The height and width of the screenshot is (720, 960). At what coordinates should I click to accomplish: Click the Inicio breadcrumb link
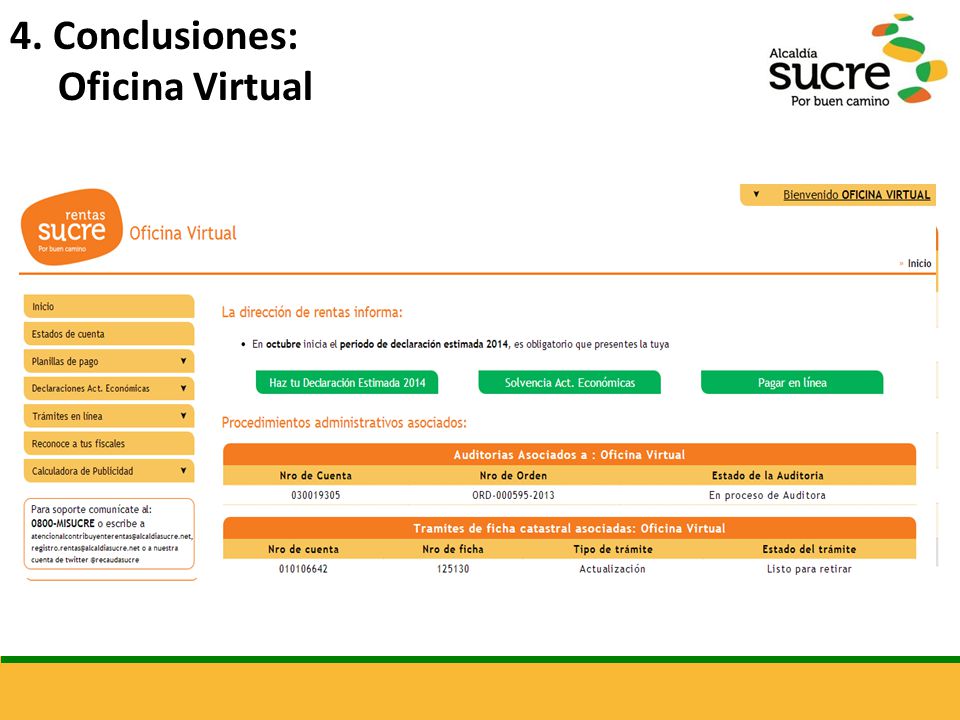919,263
